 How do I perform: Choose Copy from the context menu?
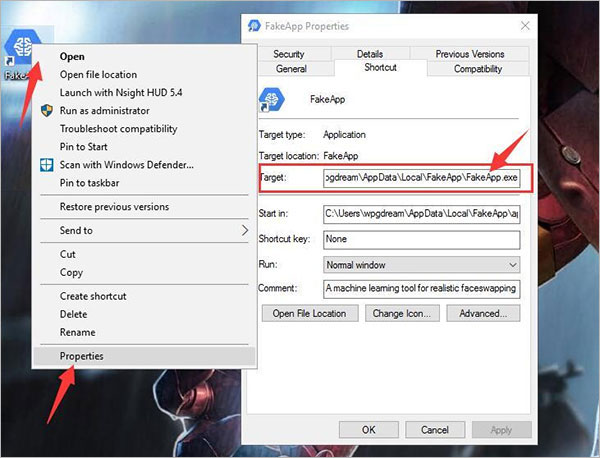point(145,272)
